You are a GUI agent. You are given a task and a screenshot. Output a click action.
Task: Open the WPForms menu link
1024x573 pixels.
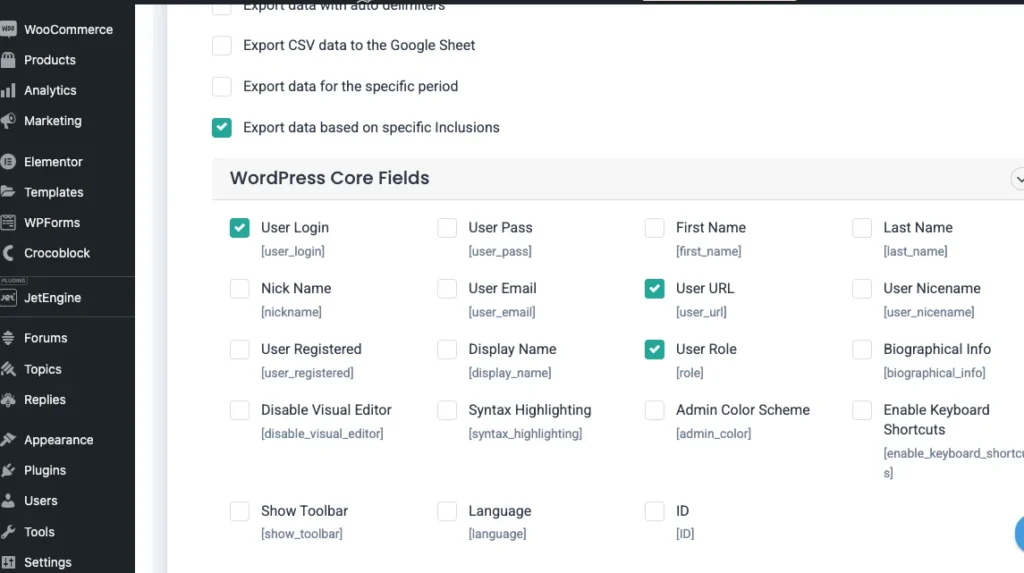pos(52,223)
